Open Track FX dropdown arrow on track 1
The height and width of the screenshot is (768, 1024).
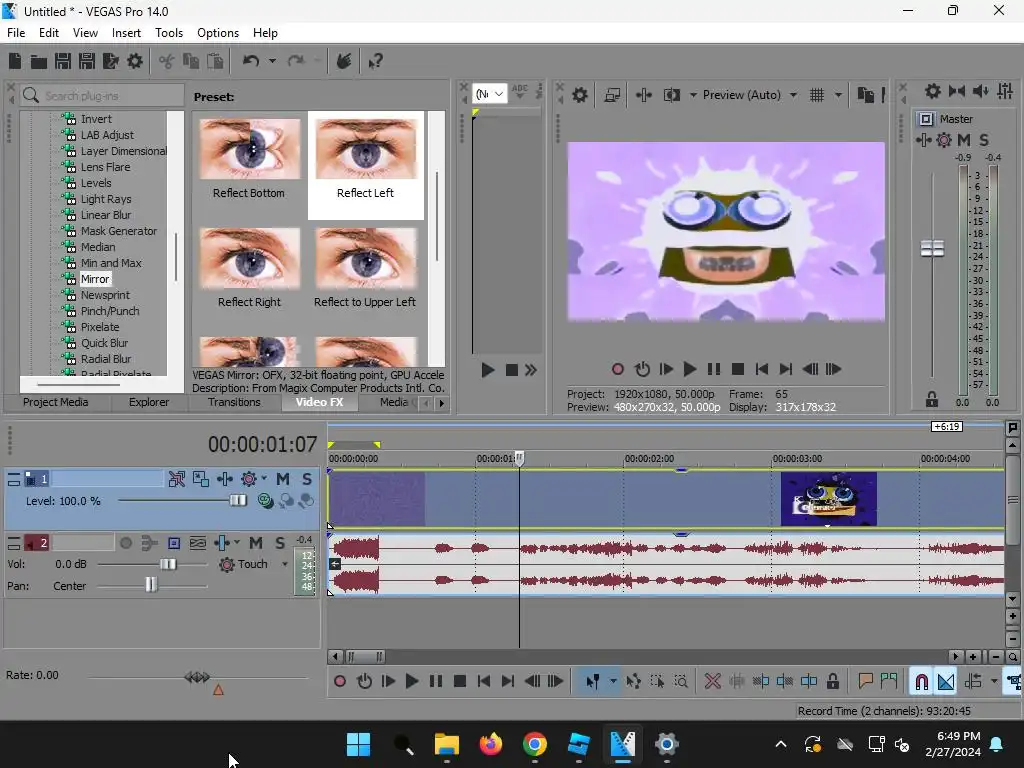click(264, 479)
